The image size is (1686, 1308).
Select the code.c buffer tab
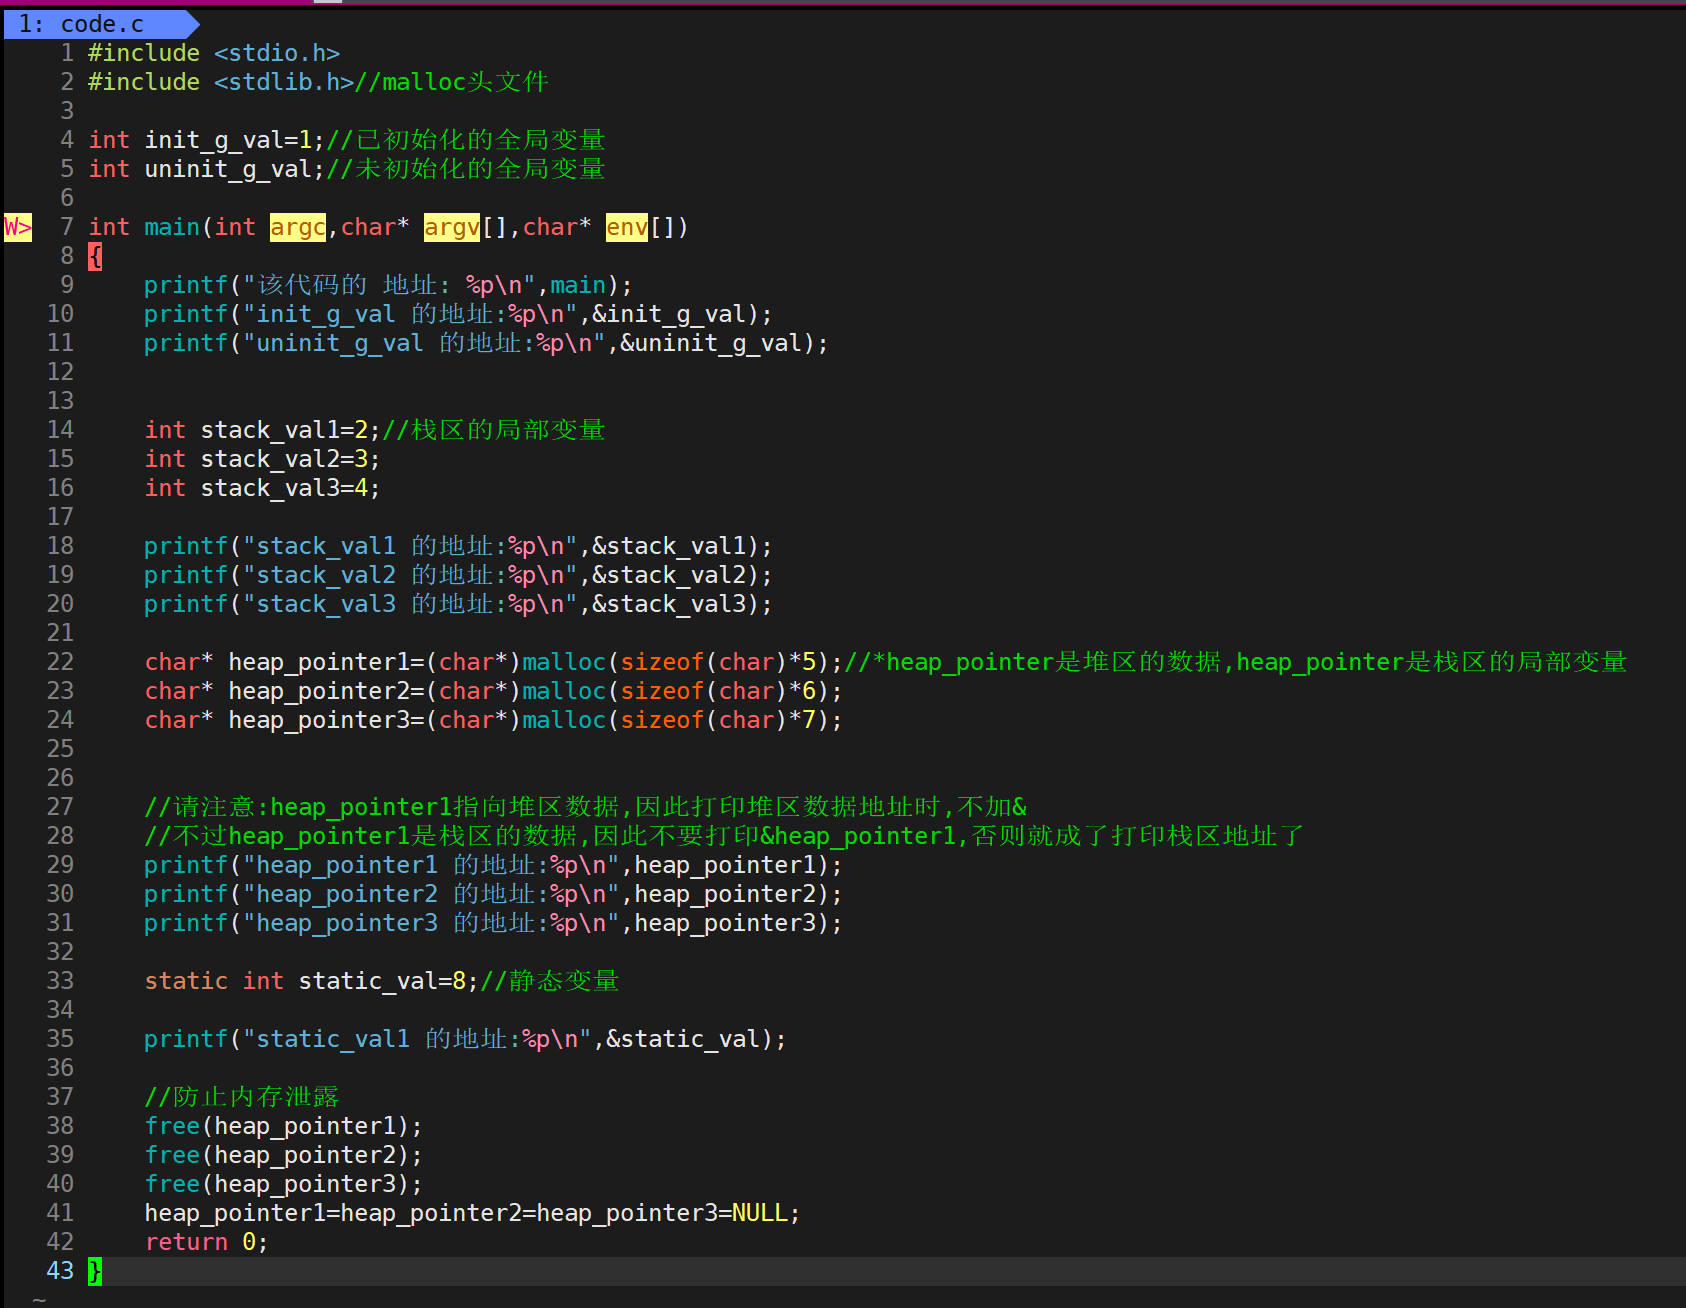pyautogui.click(x=100, y=24)
